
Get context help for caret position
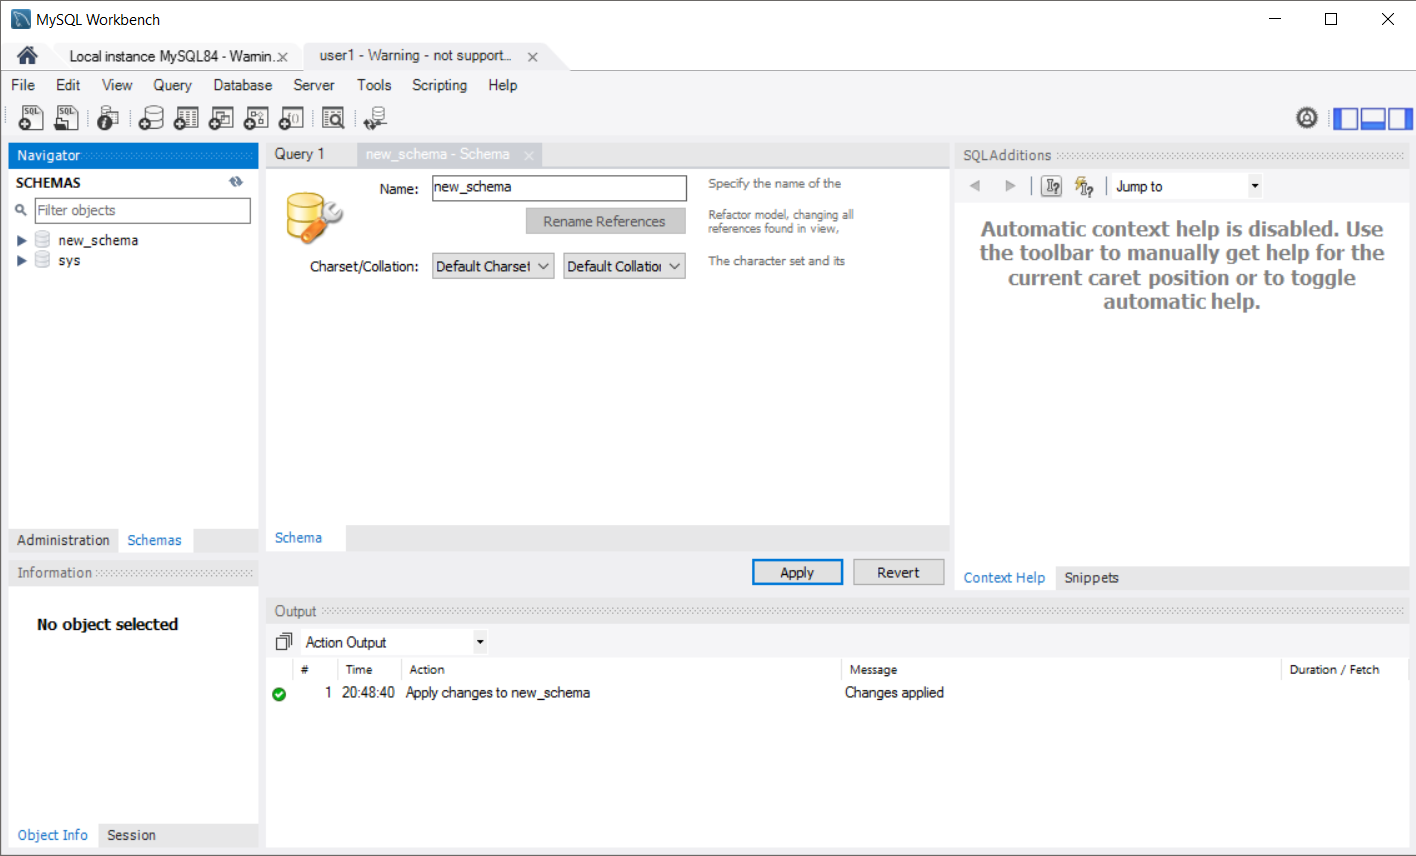click(1052, 186)
